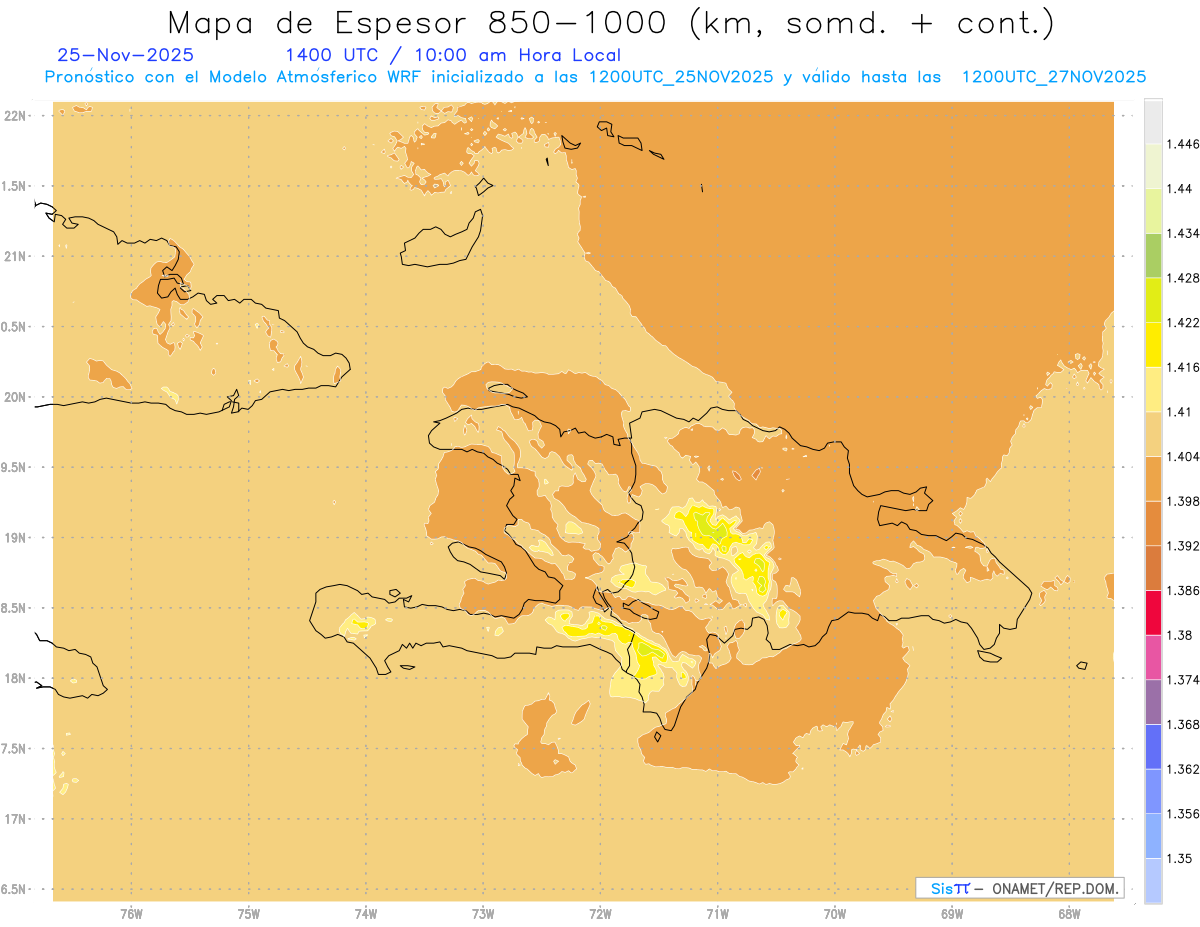Click the blue colorbar segment between 1.362 and 1.368
The image size is (1200, 927).
(x=1153, y=747)
